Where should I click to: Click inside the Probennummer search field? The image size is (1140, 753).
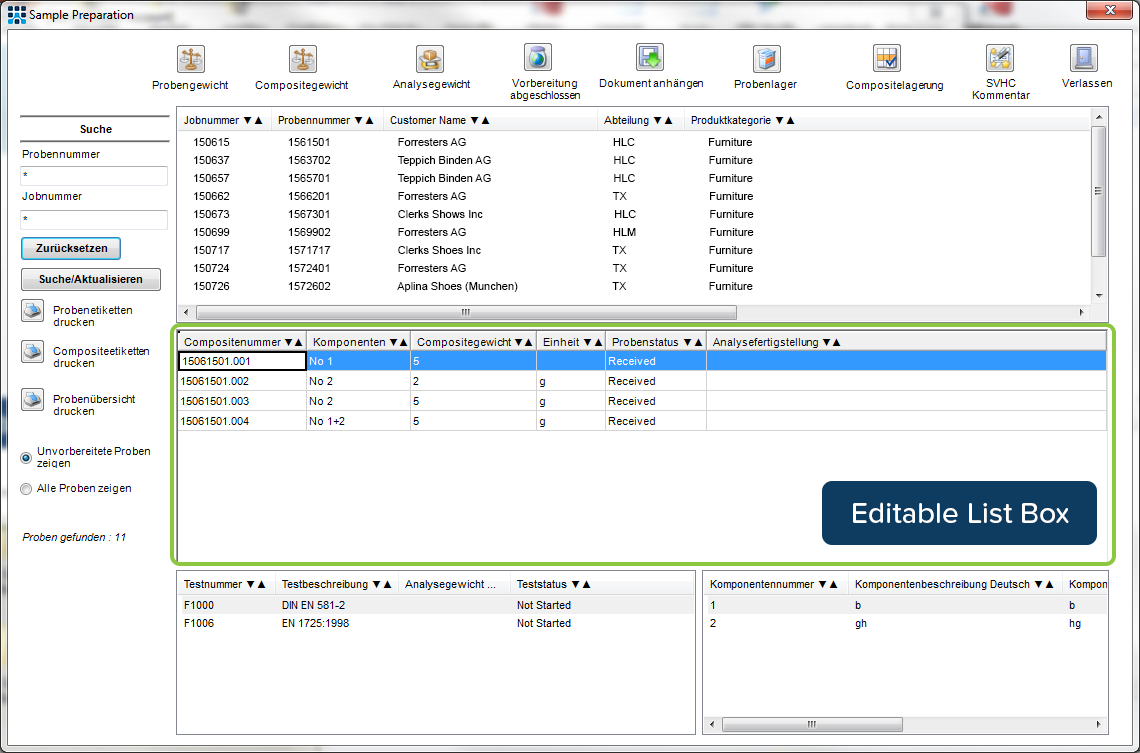[93, 176]
